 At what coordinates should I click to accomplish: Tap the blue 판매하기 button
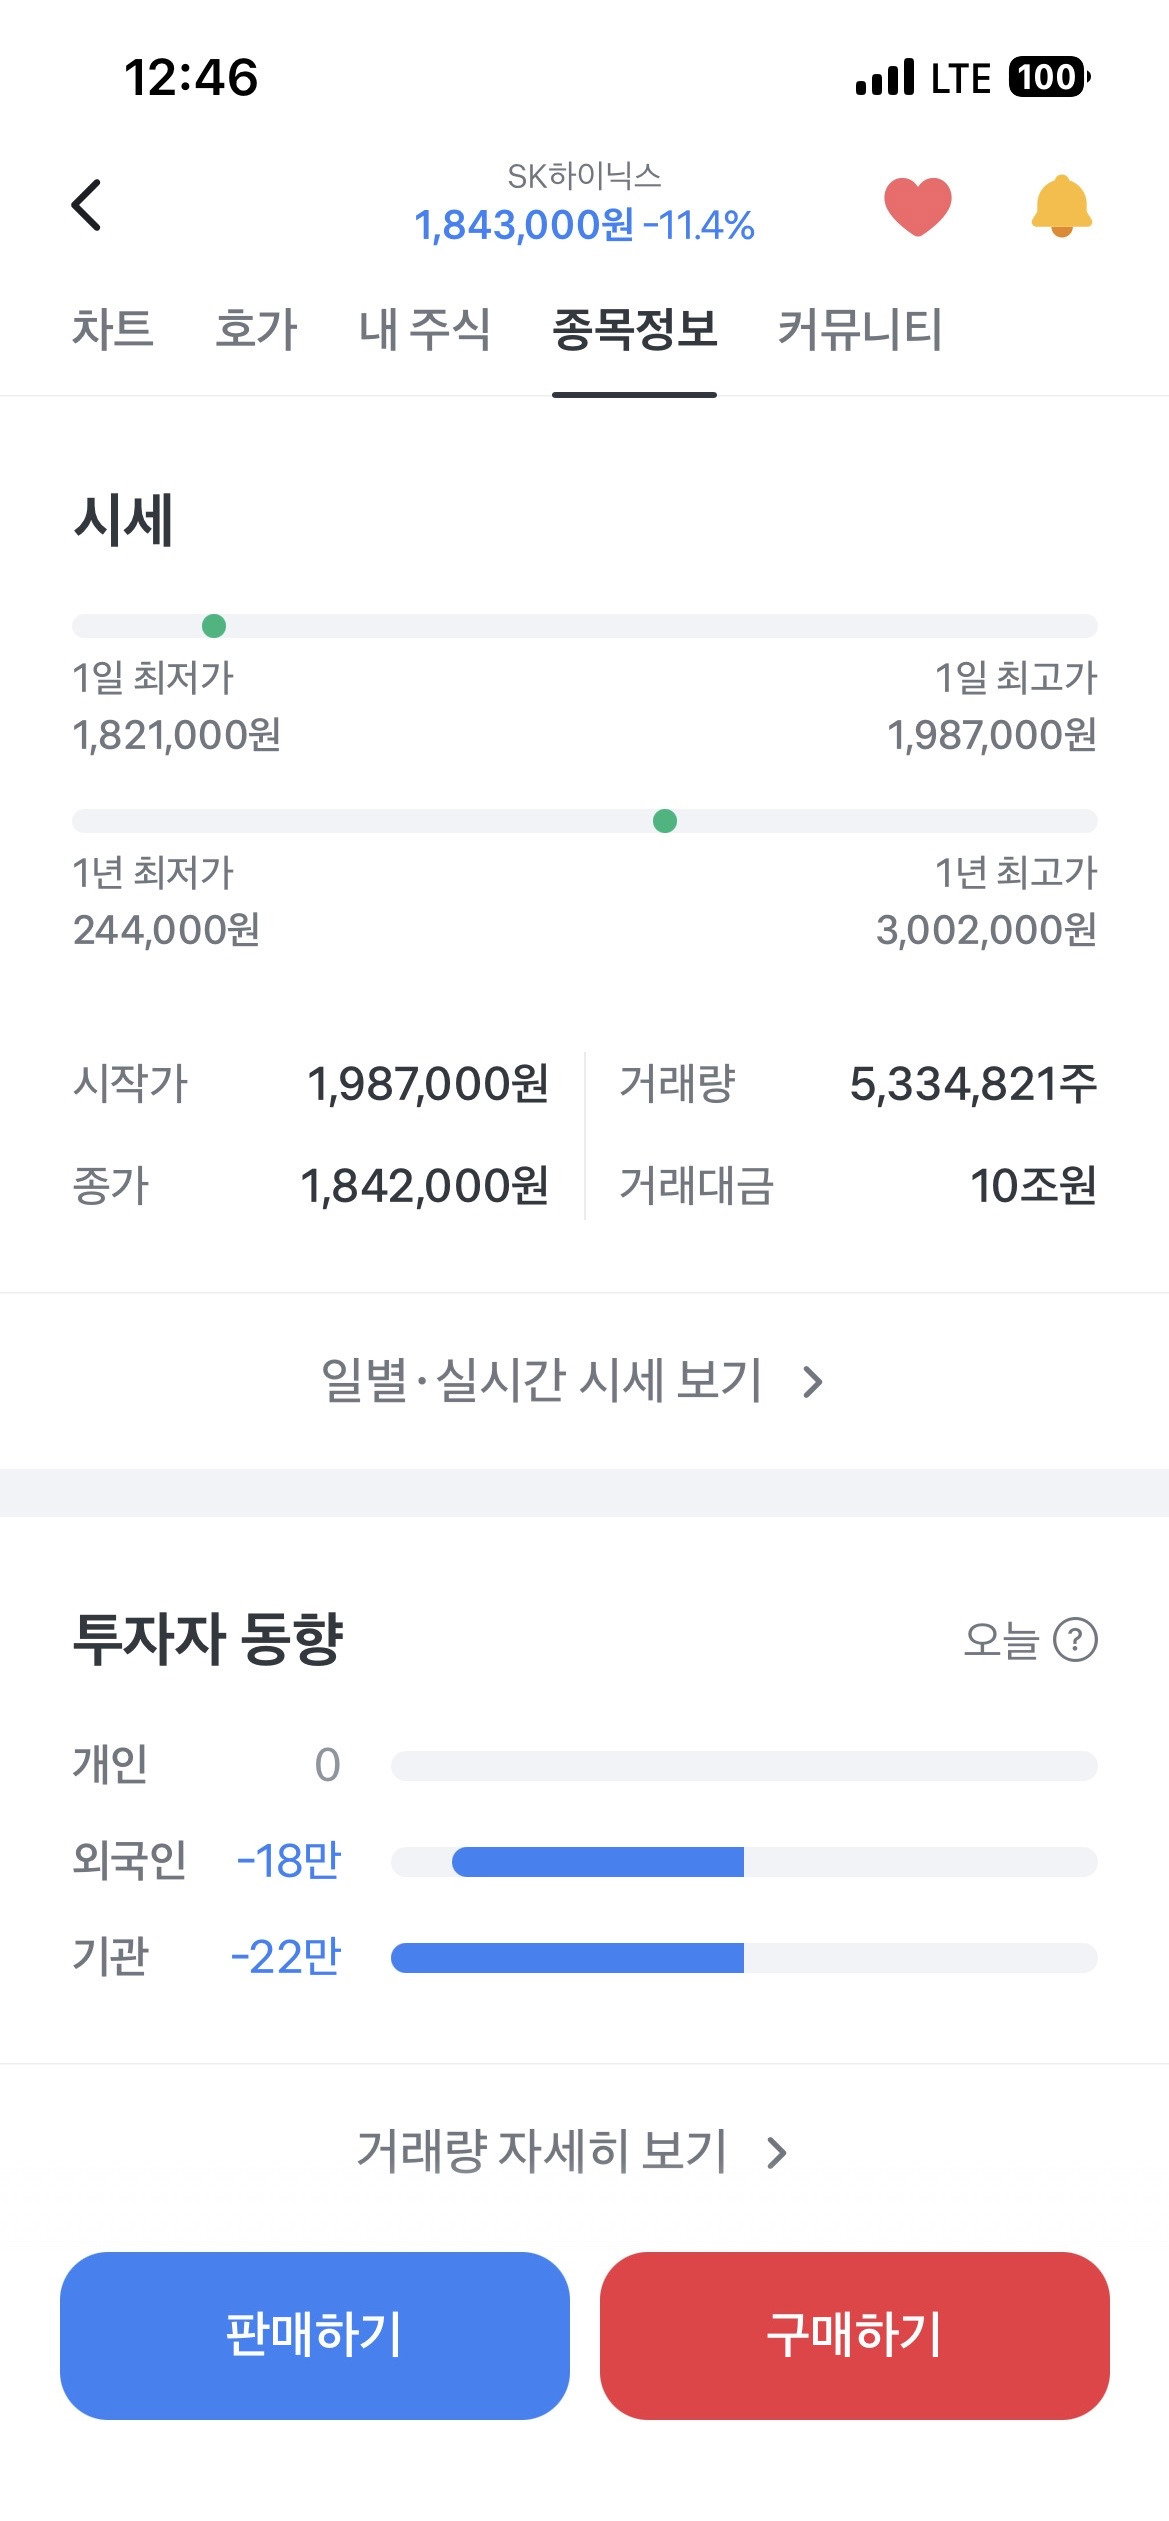[x=315, y=2335]
